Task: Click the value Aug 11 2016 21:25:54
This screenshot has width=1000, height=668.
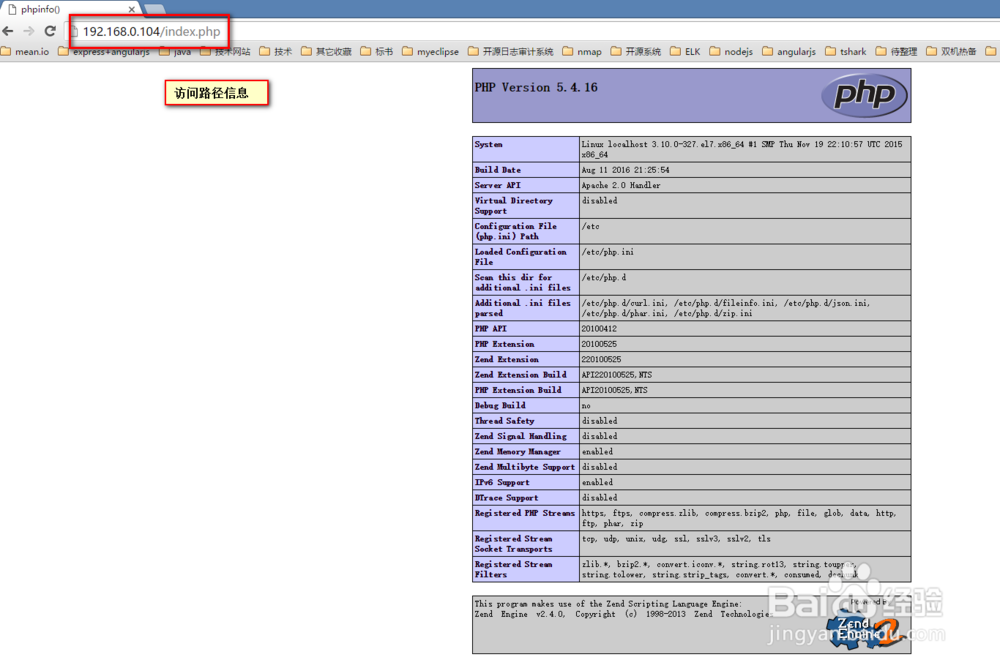Action: click(x=625, y=170)
